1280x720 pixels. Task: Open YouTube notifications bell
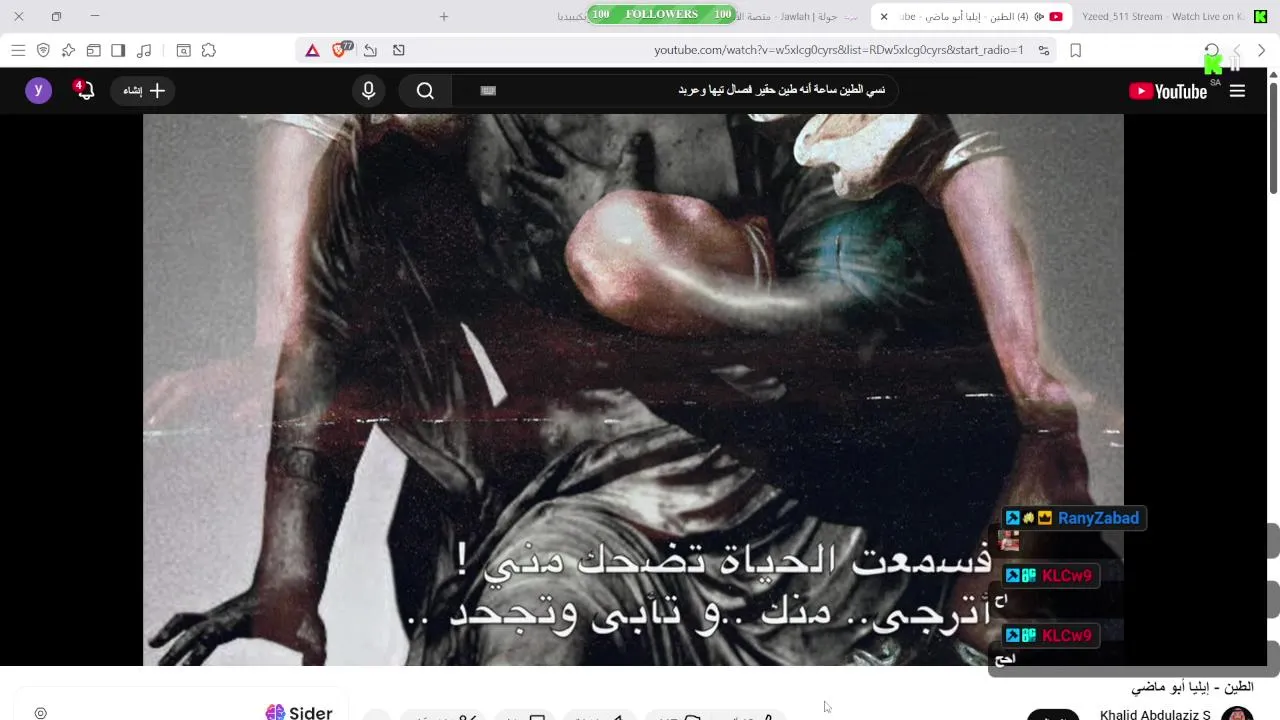point(85,90)
